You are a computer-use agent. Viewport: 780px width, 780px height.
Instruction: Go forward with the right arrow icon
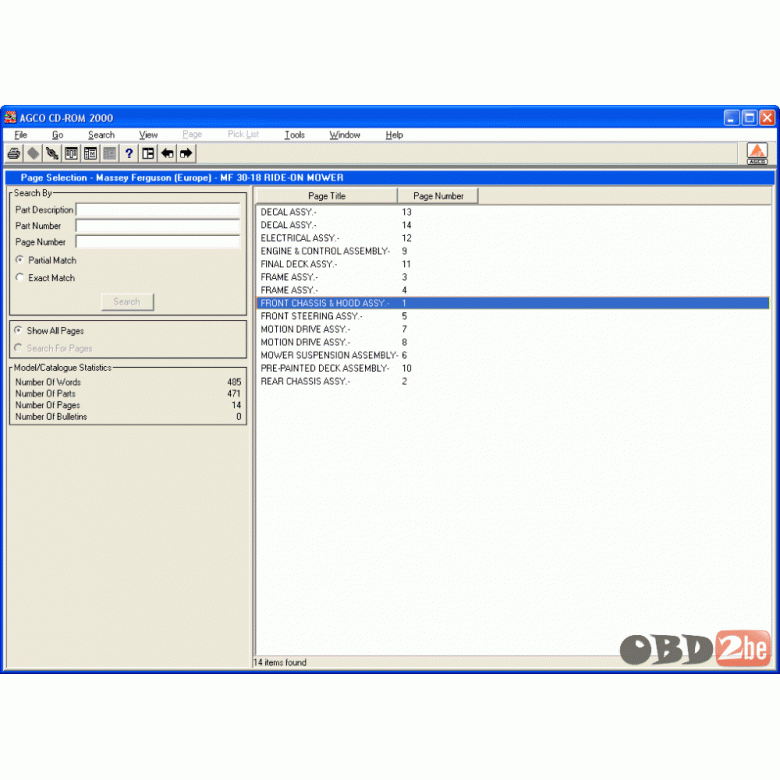pyautogui.click(x=186, y=154)
